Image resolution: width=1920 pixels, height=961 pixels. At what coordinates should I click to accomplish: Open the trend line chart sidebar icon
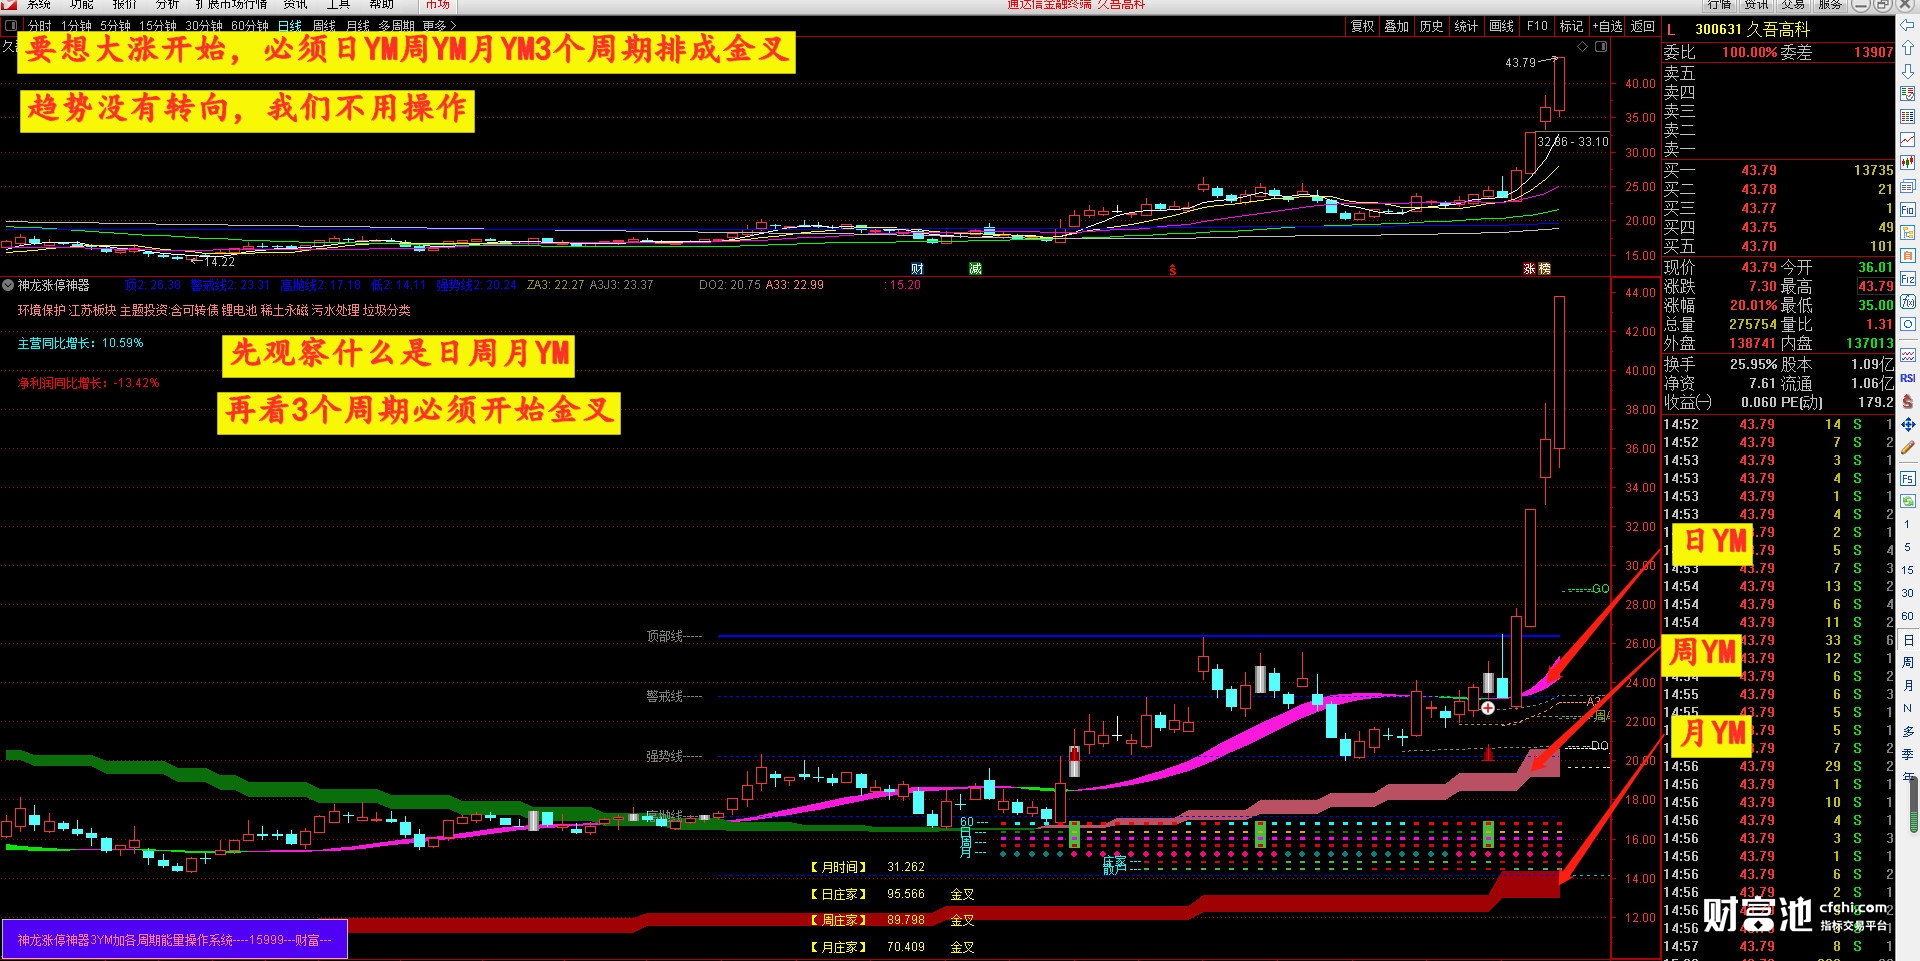(1908, 140)
